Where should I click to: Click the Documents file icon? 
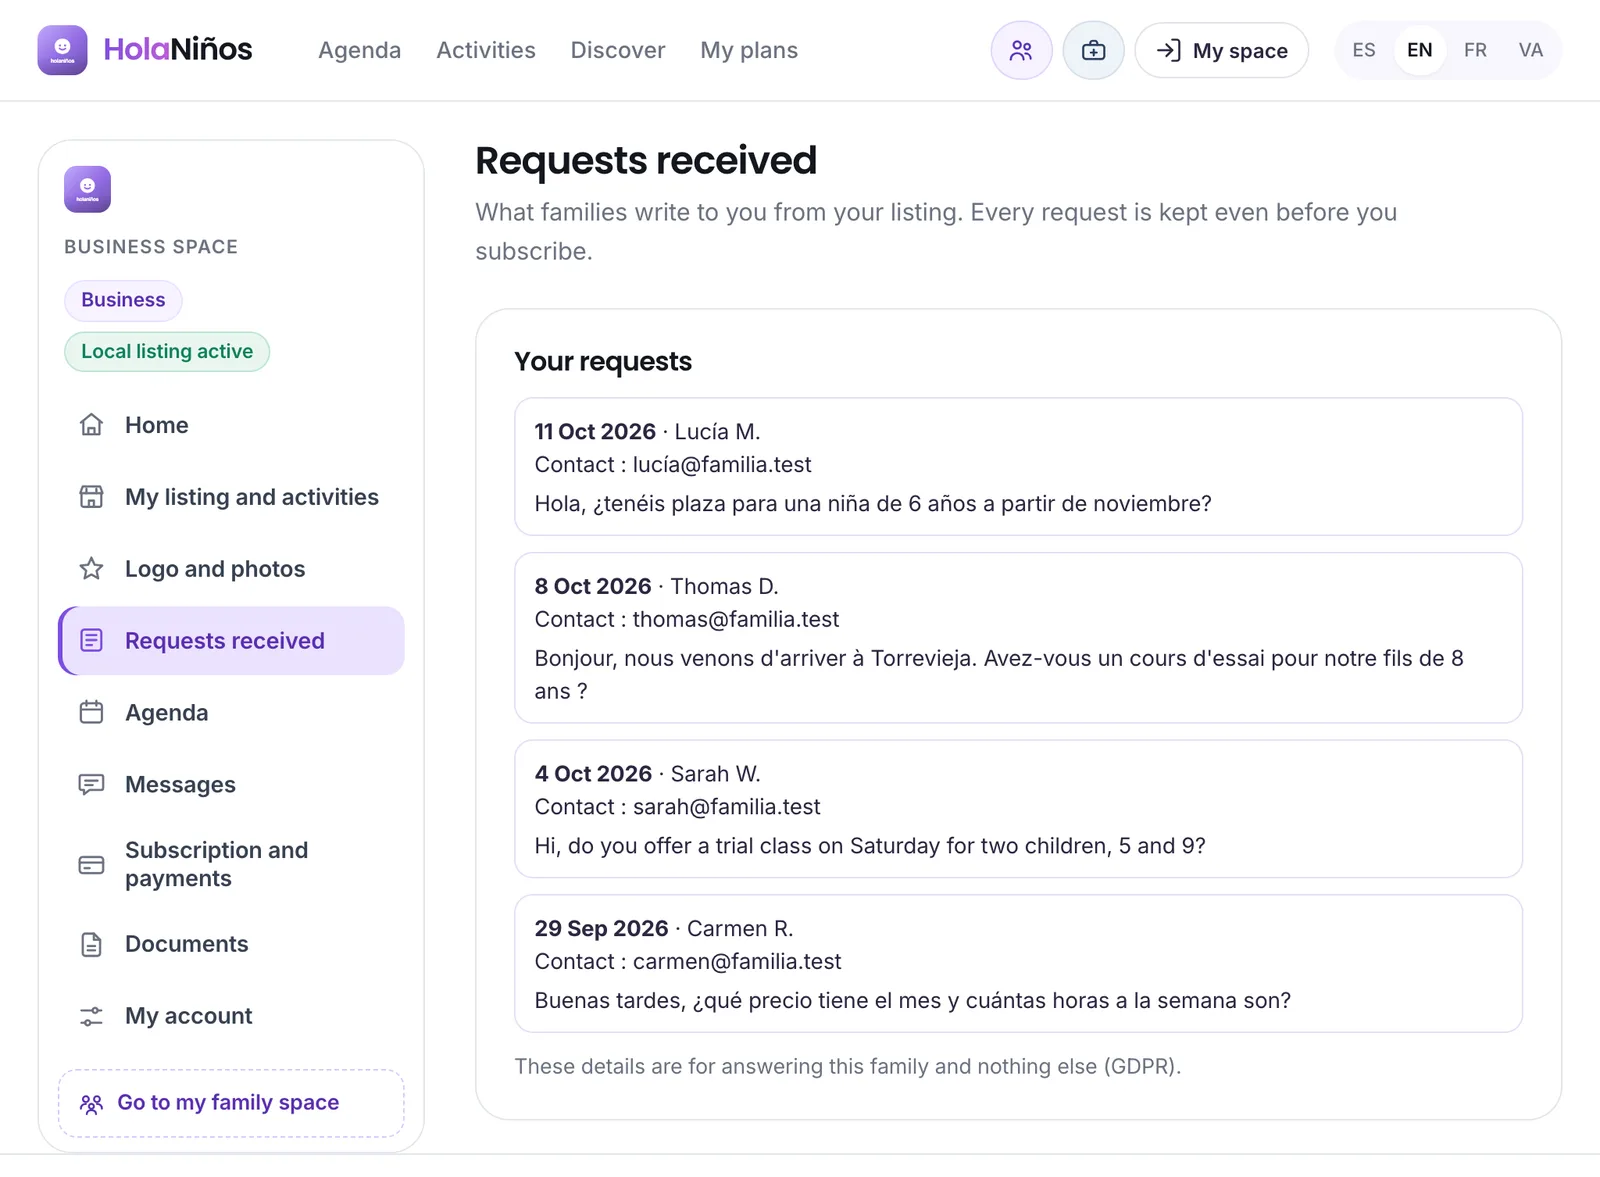point(91,945)
